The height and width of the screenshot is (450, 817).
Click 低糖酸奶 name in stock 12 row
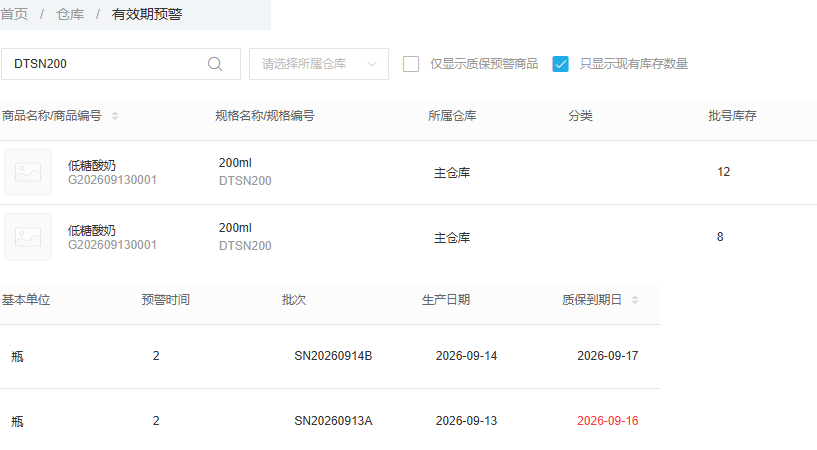[x=92, y=166]
